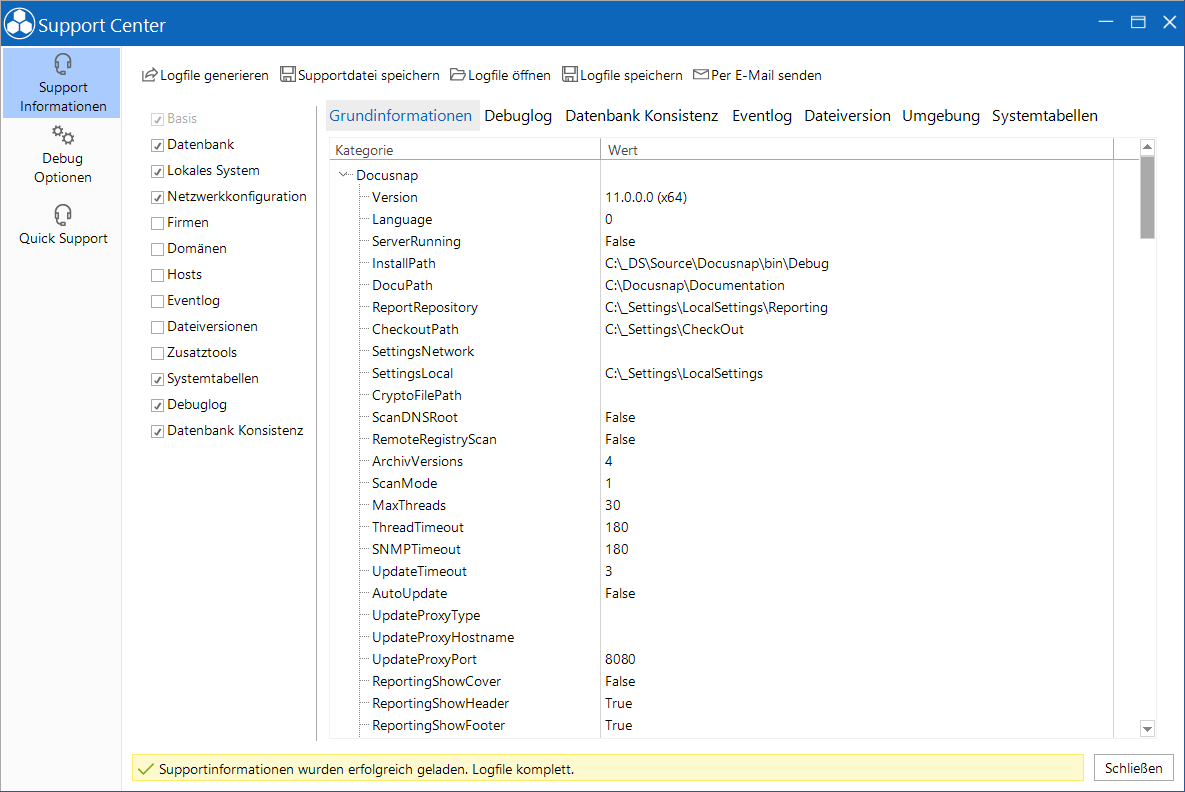Viewport: 1185px width, 792px height.
Task: Enable the Dateiversionen checkbox
Action: point(157,327)
